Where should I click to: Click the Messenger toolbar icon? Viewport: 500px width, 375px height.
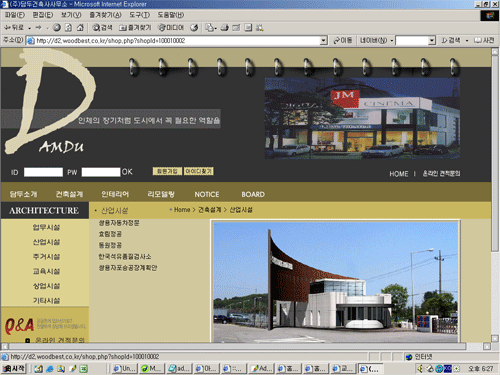(260, 28)
